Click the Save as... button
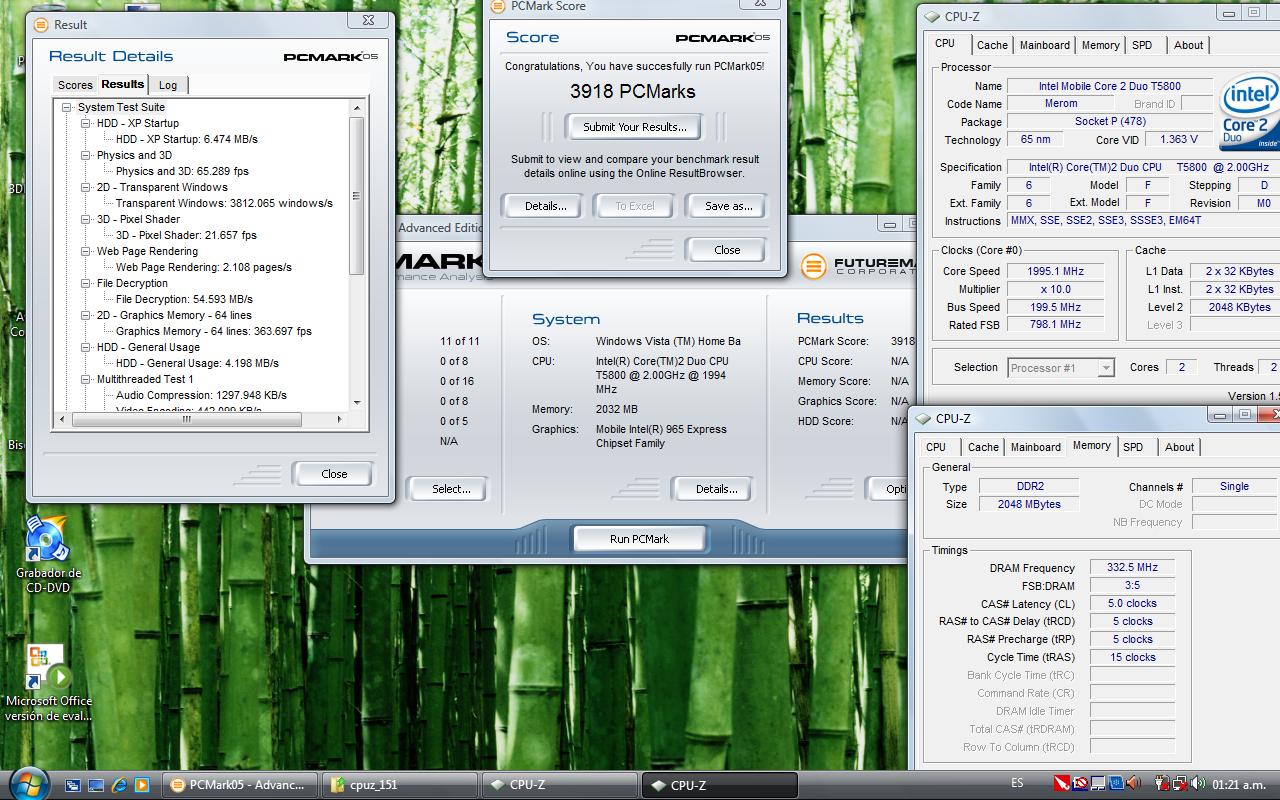Viewport: 1280px width, 800px height. 728,206
